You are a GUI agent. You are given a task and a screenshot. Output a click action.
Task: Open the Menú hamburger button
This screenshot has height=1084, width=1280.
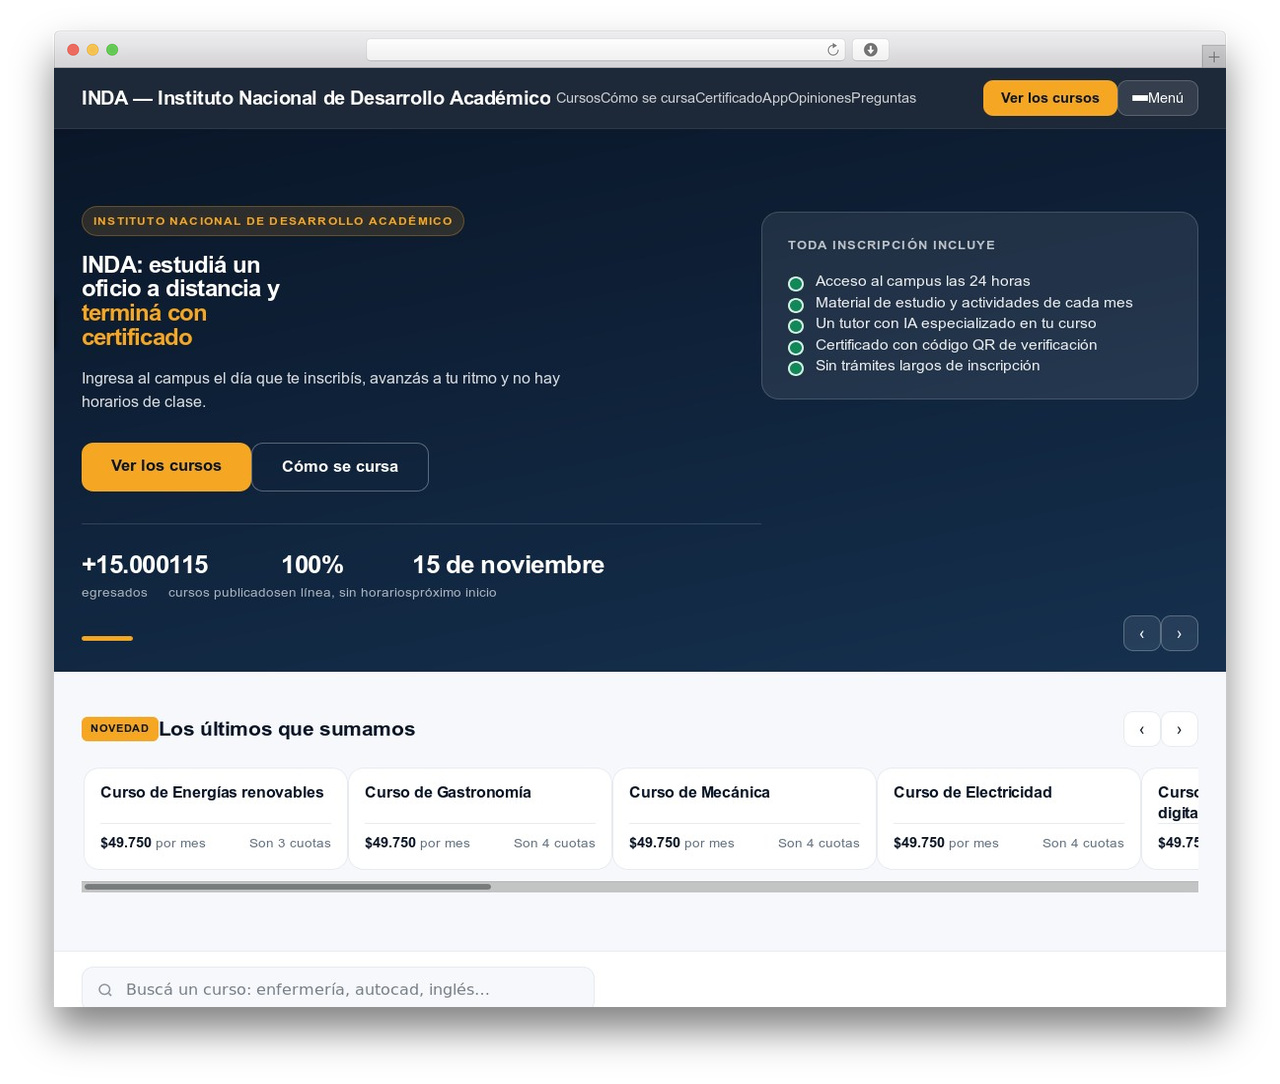click(1158, 98)
